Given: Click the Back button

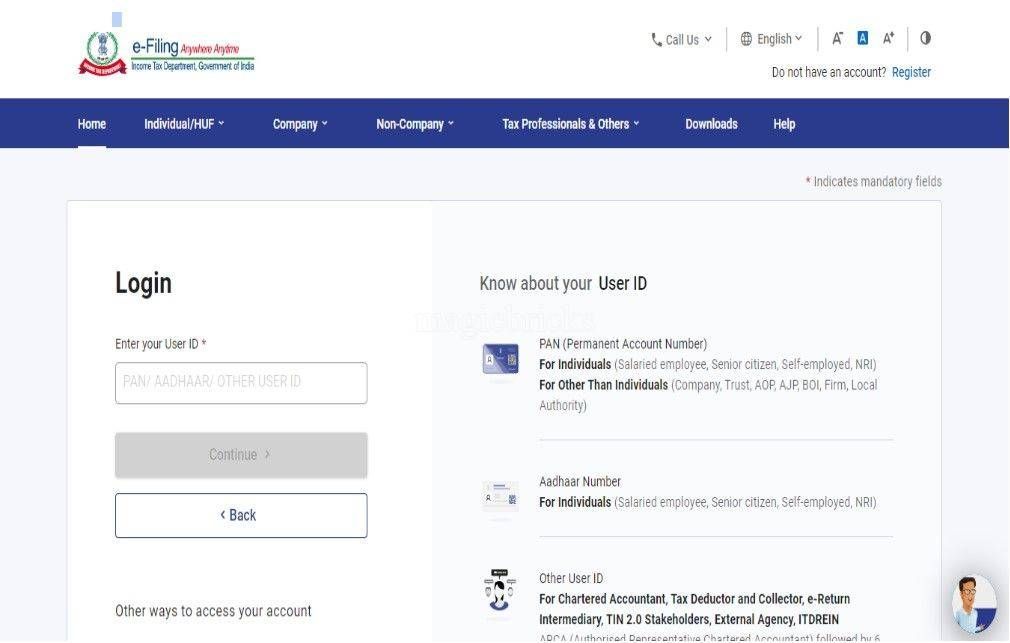Looking at the screenshot, I should (x=240, y=514).
